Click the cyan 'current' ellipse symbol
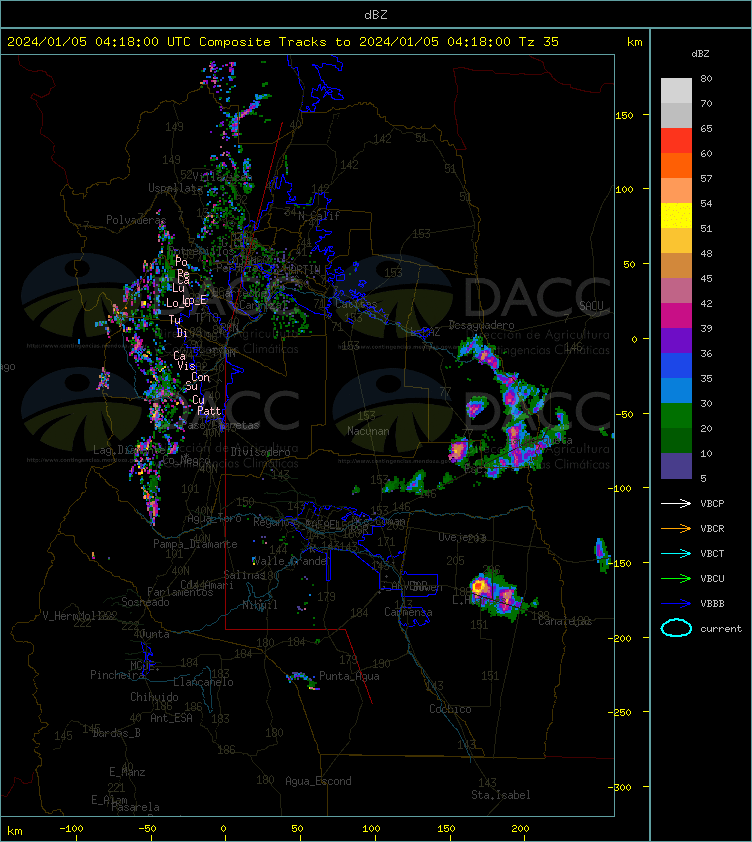The image size is (752, 842). [676, 628]
